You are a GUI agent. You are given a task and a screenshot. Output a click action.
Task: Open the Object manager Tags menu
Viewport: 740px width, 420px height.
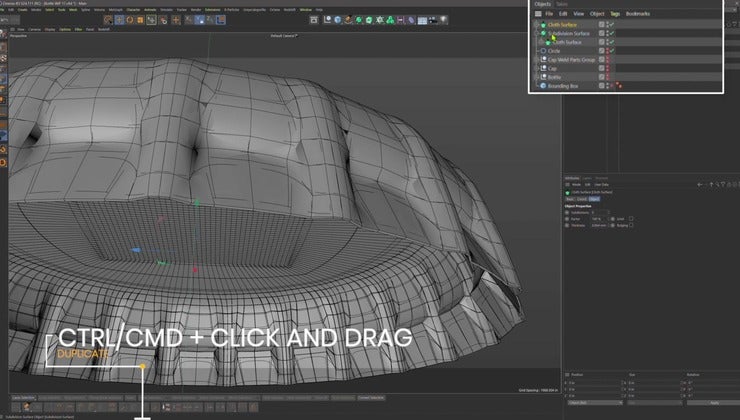(615, 14)
